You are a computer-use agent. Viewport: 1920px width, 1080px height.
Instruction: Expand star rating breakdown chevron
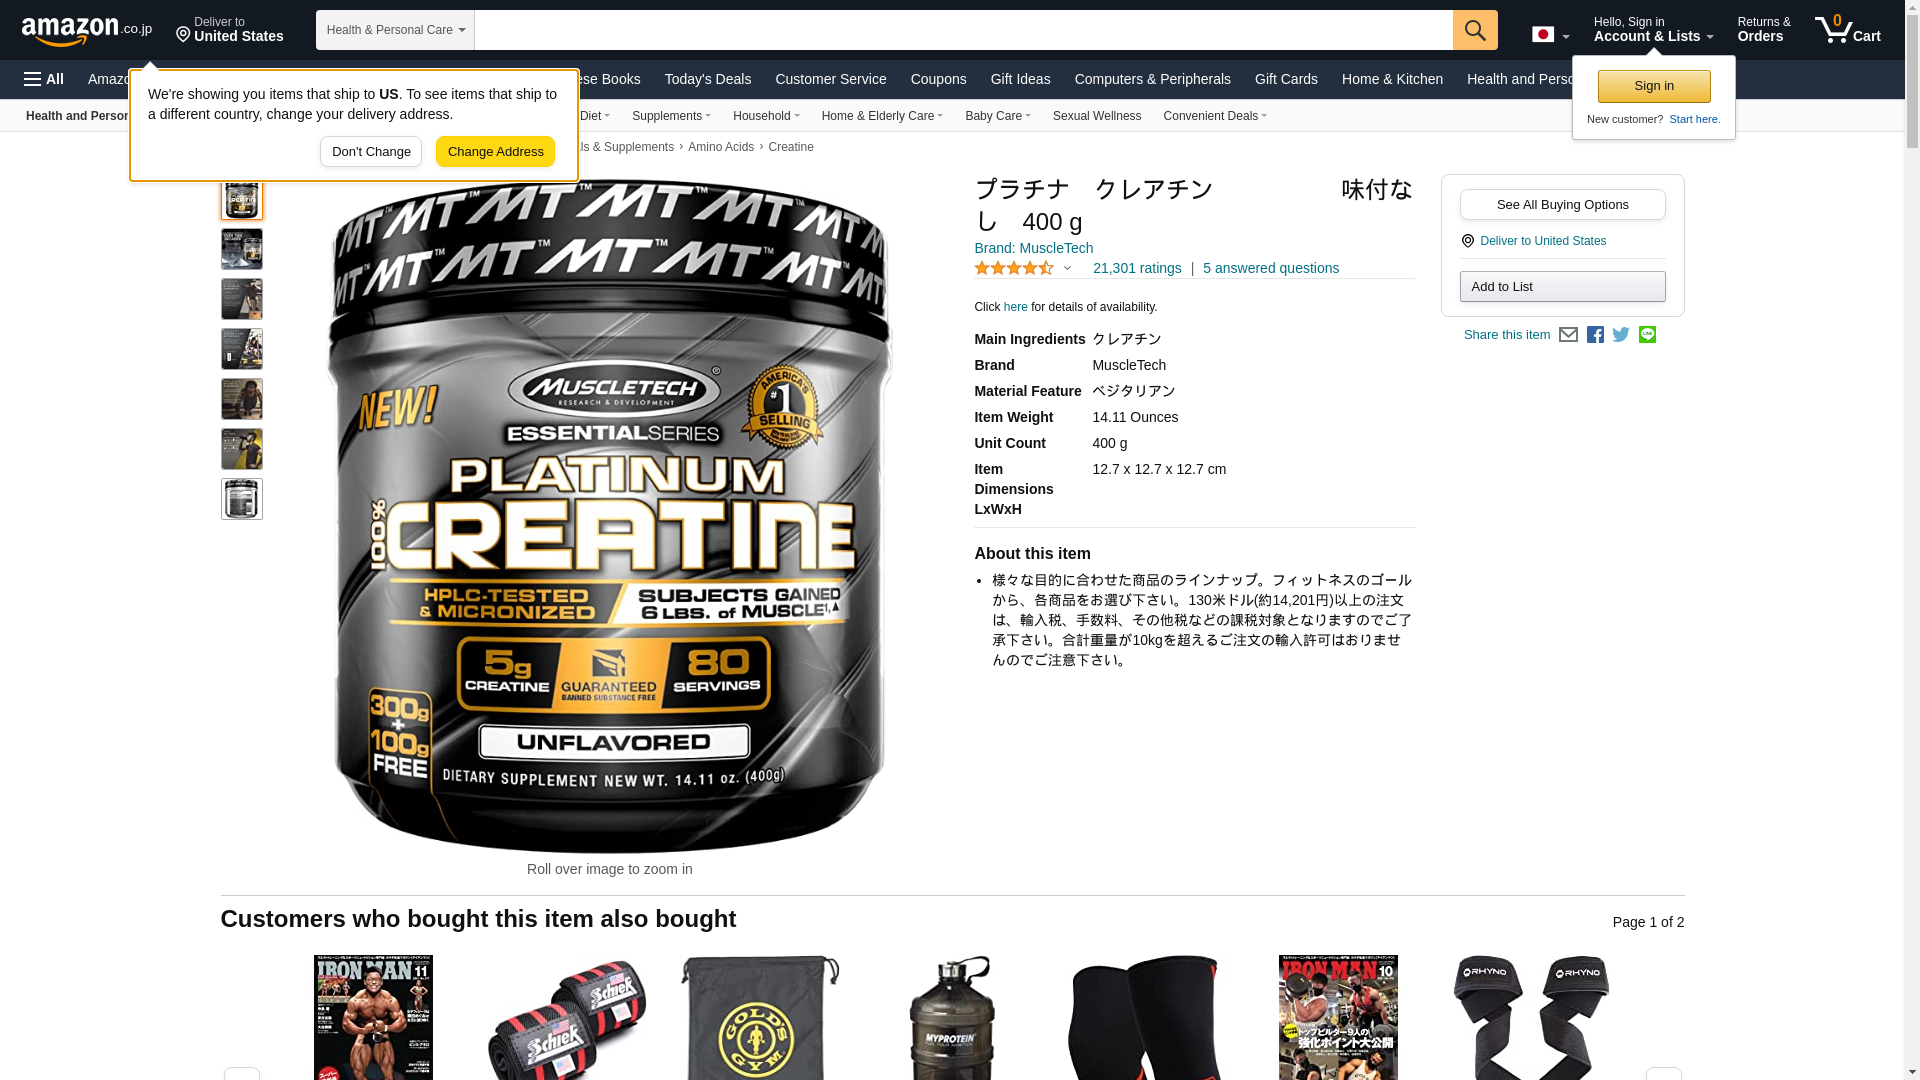pos(1067,268)
